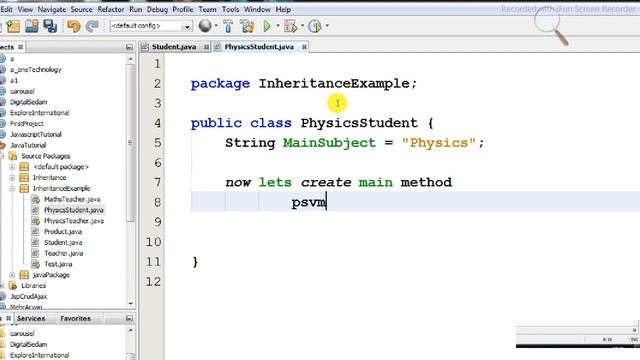
Task: Select JspCrudAjax project
Action: coord(28,296)
